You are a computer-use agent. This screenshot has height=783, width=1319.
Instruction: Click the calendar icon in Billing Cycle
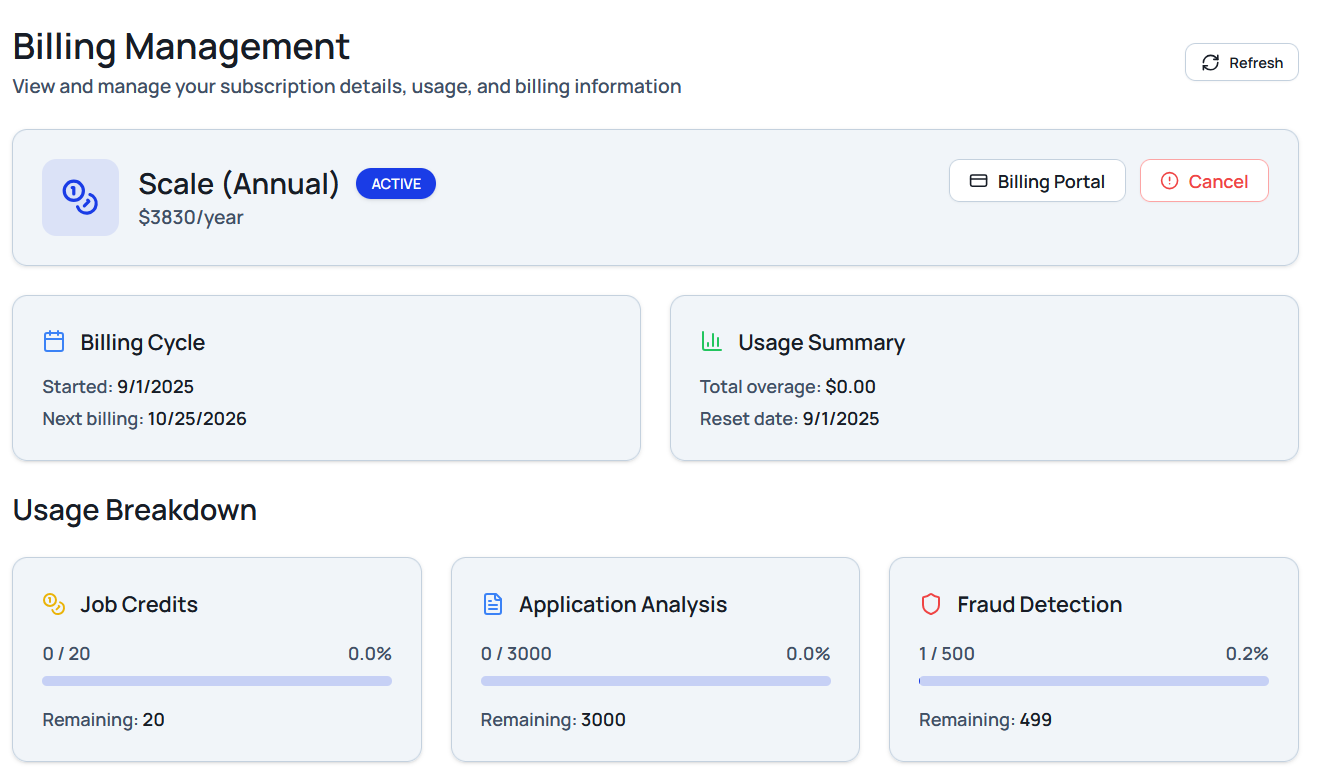(x=54, y=342)
